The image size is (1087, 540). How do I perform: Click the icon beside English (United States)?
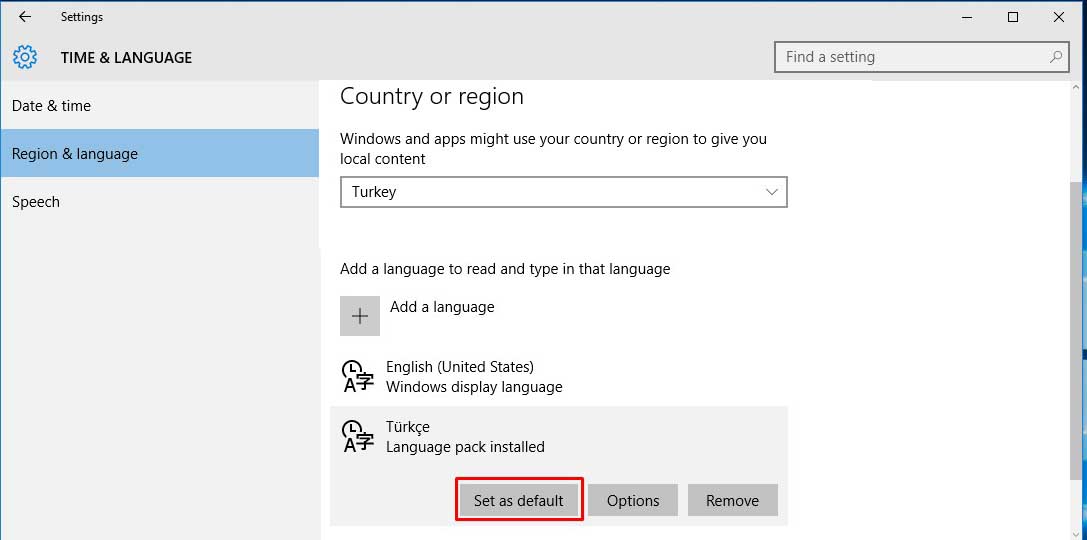(358, 377)
